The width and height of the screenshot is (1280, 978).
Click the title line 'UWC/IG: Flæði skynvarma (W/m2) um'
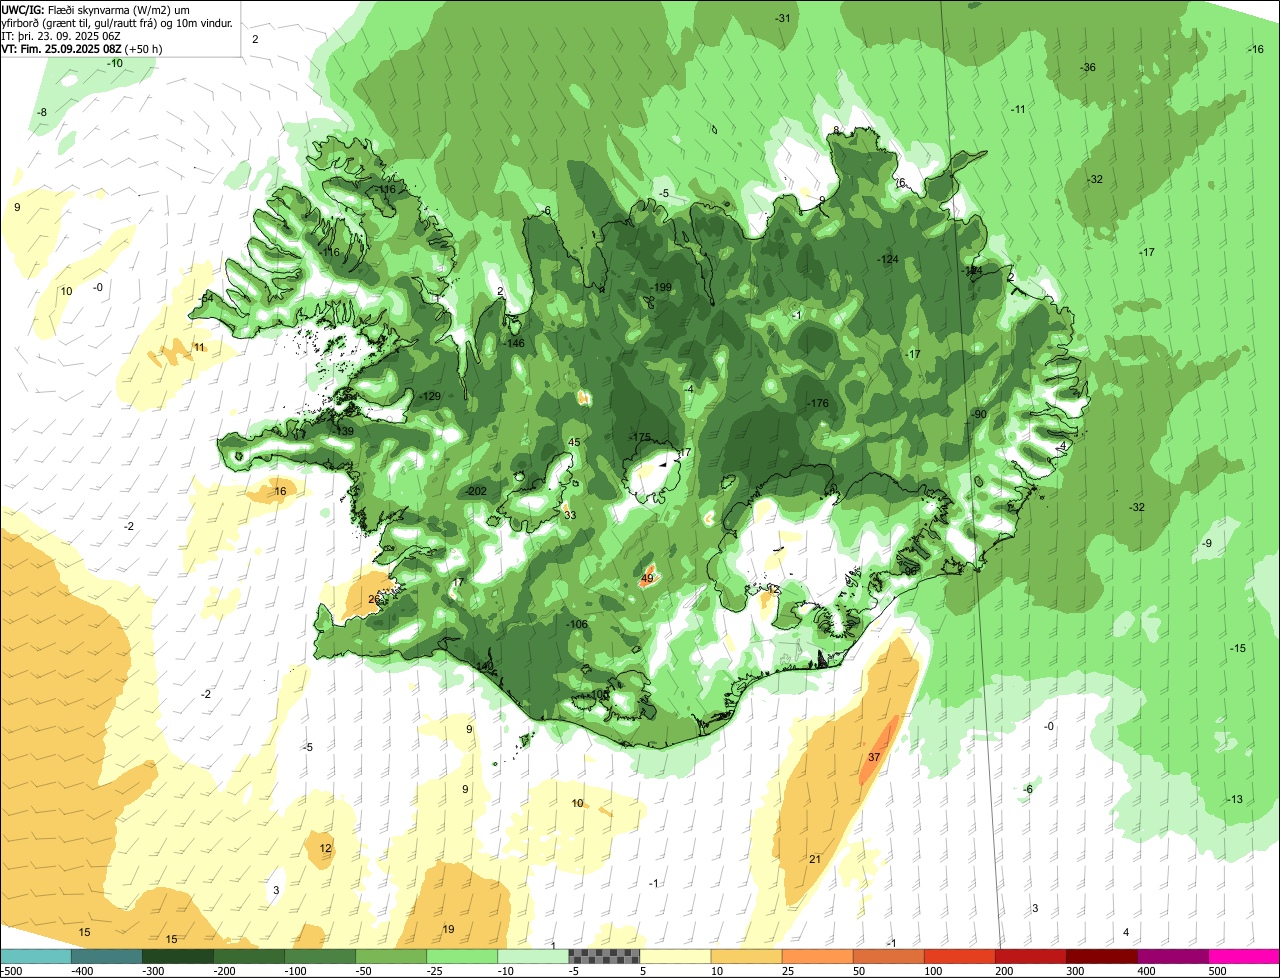pos(95,10)
